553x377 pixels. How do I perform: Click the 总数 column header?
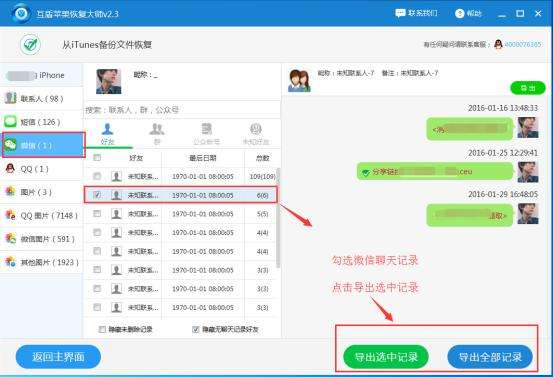click(x=262, y=158)
